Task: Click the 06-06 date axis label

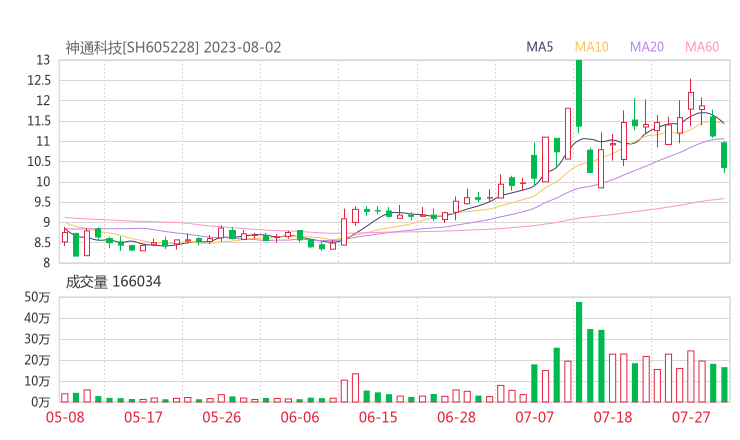Action: (x=300, y=417)
